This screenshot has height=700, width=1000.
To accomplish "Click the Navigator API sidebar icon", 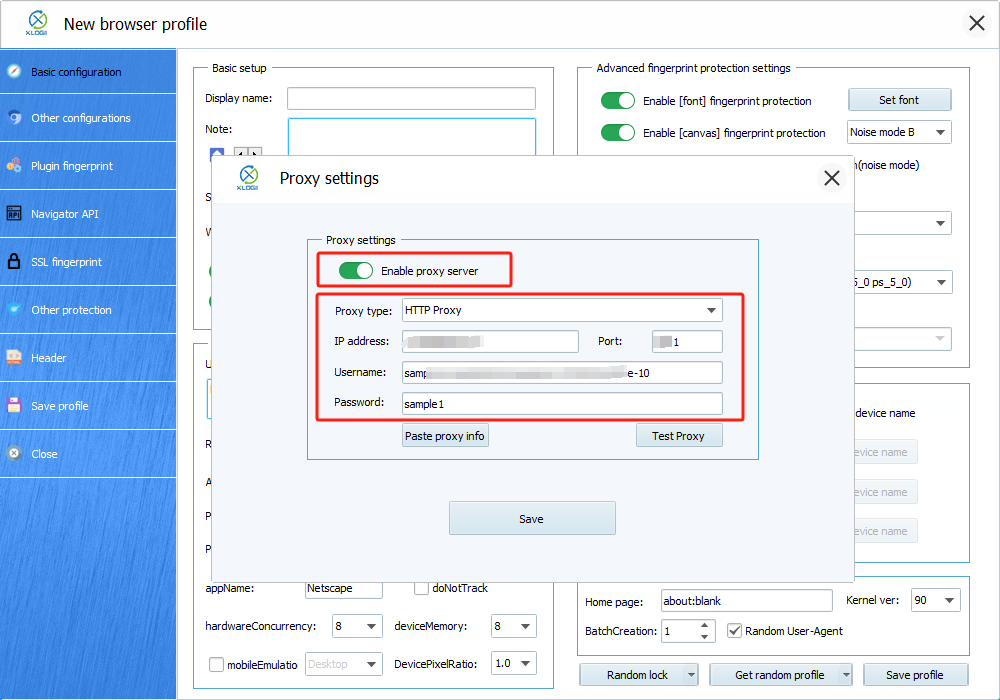I will 14,214.
